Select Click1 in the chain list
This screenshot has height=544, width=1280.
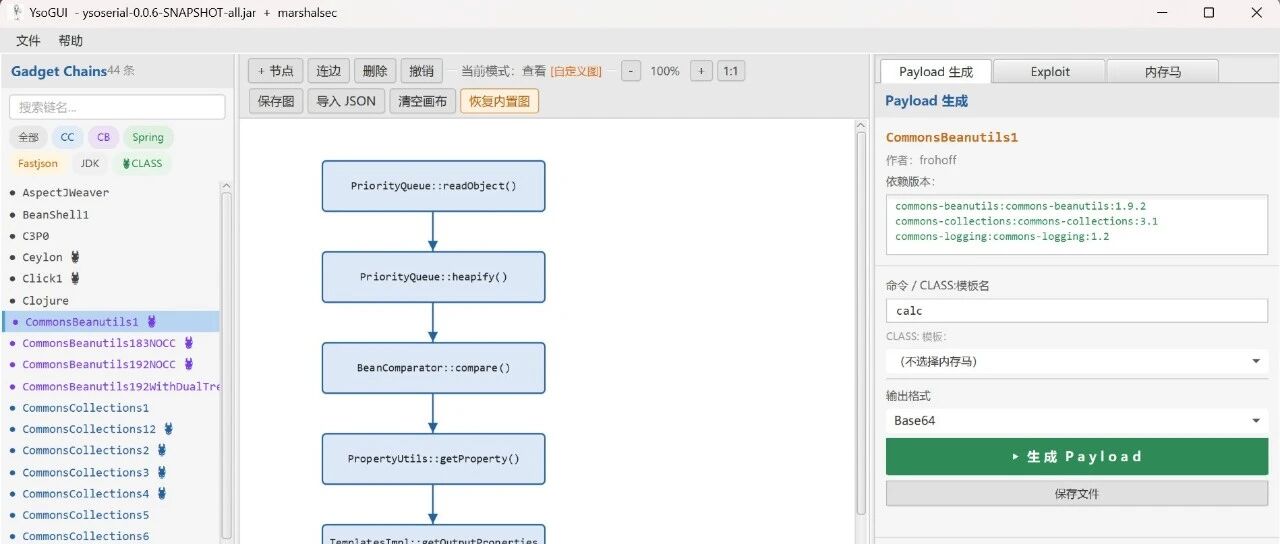(111, 279)
